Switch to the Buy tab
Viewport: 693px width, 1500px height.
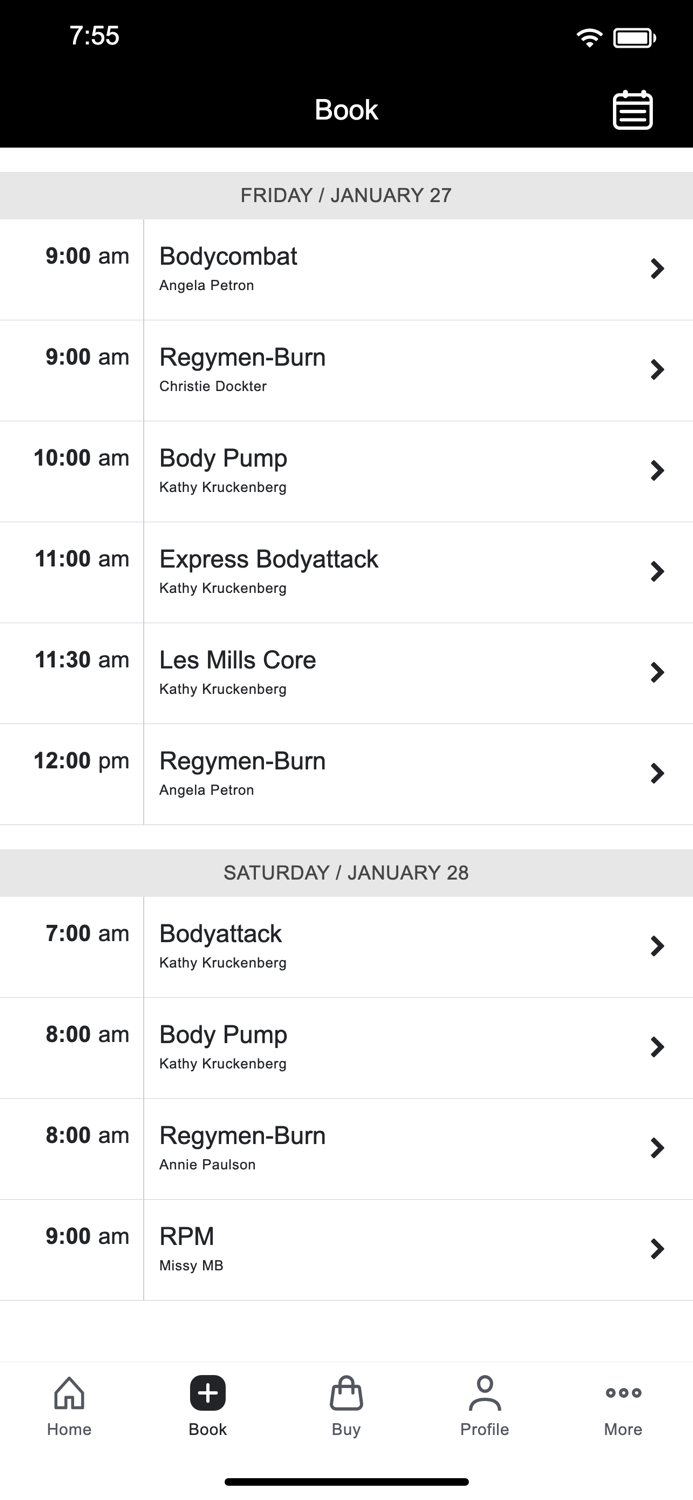pos(346,1405)
